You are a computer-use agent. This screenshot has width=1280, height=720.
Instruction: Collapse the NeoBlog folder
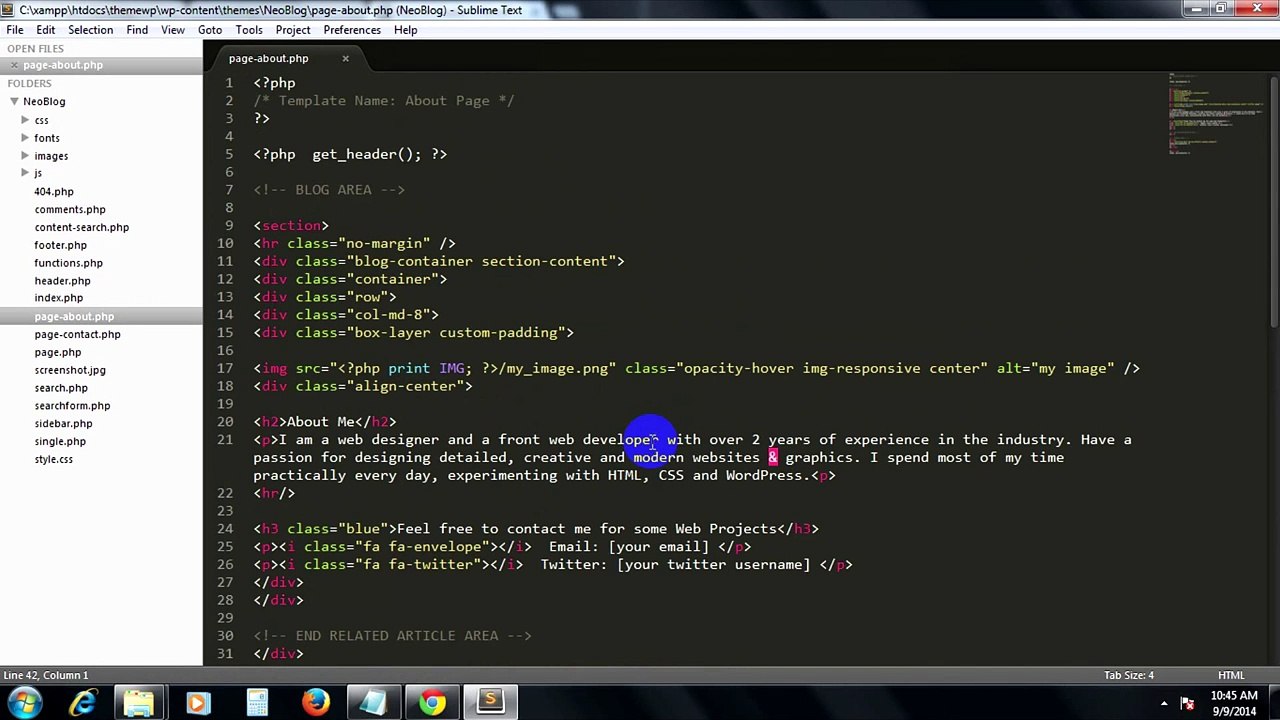tap(14, 101)
